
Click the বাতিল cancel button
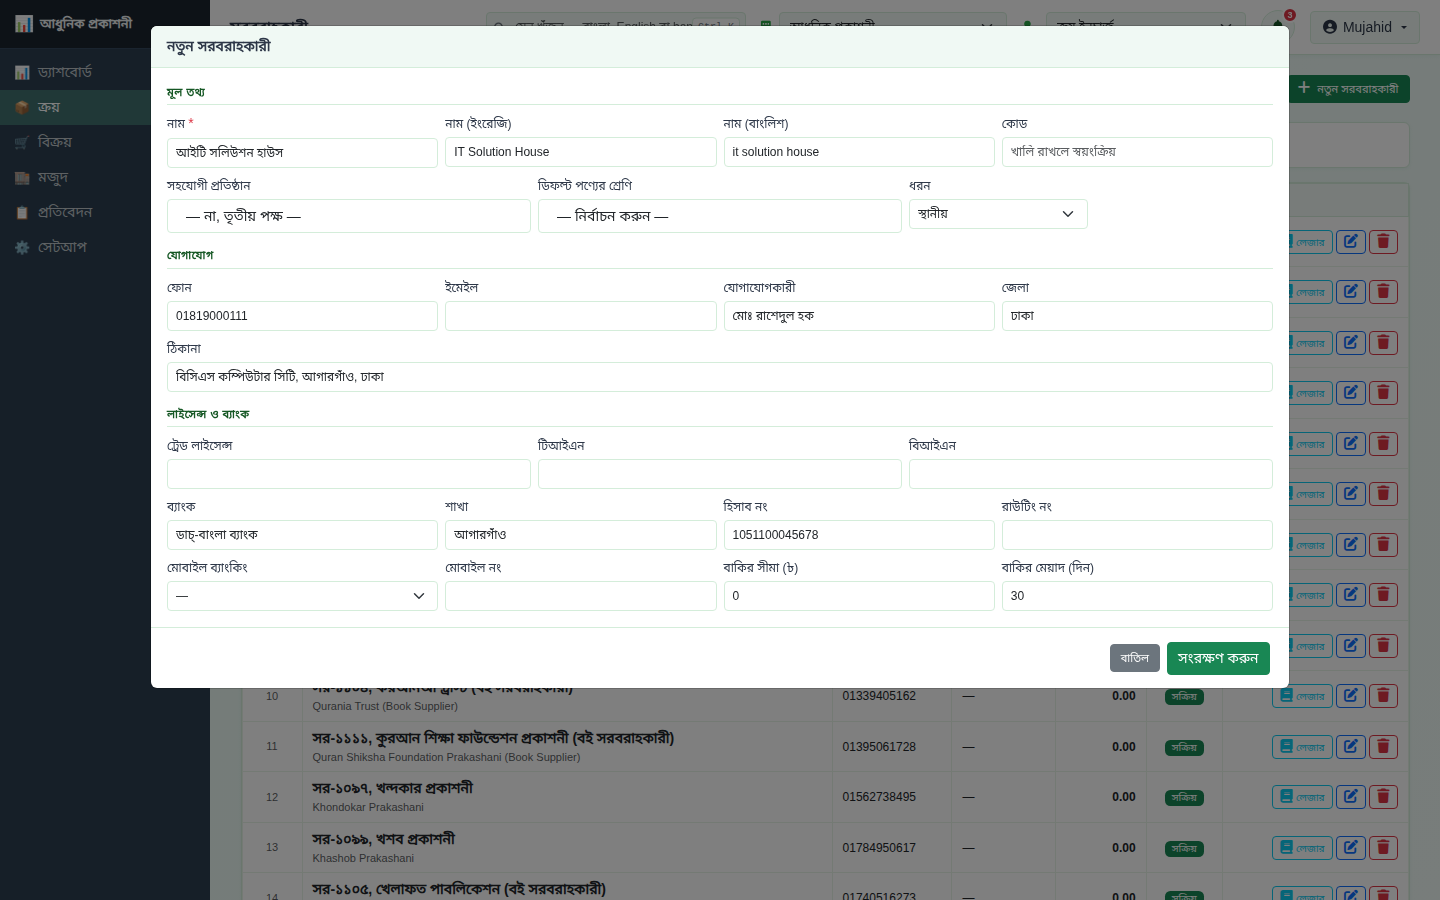click(x=1135, y=658)
